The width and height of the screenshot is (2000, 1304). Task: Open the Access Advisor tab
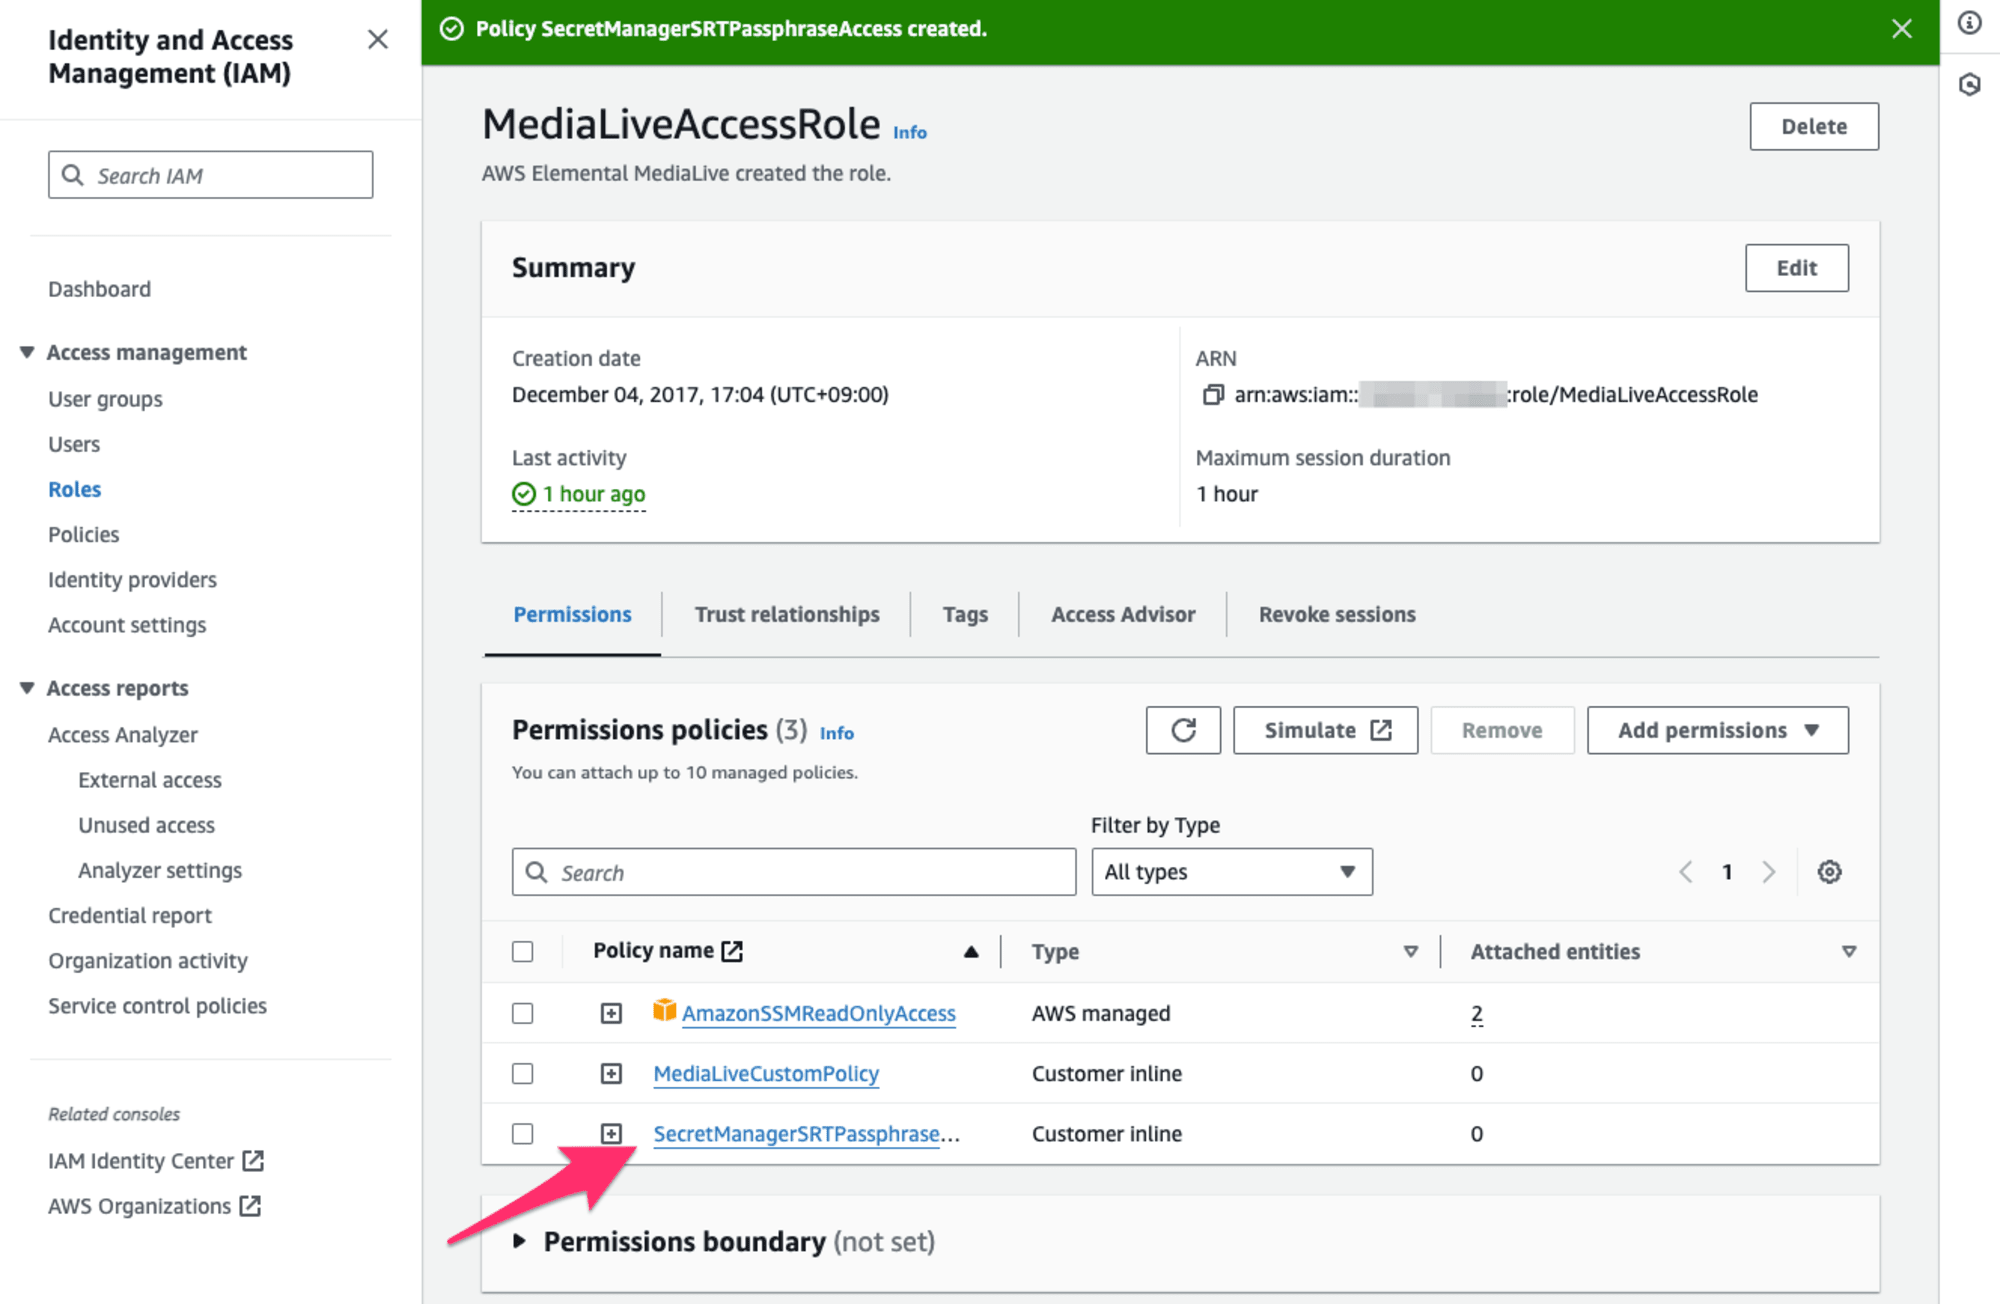[x=1123, y=614]
